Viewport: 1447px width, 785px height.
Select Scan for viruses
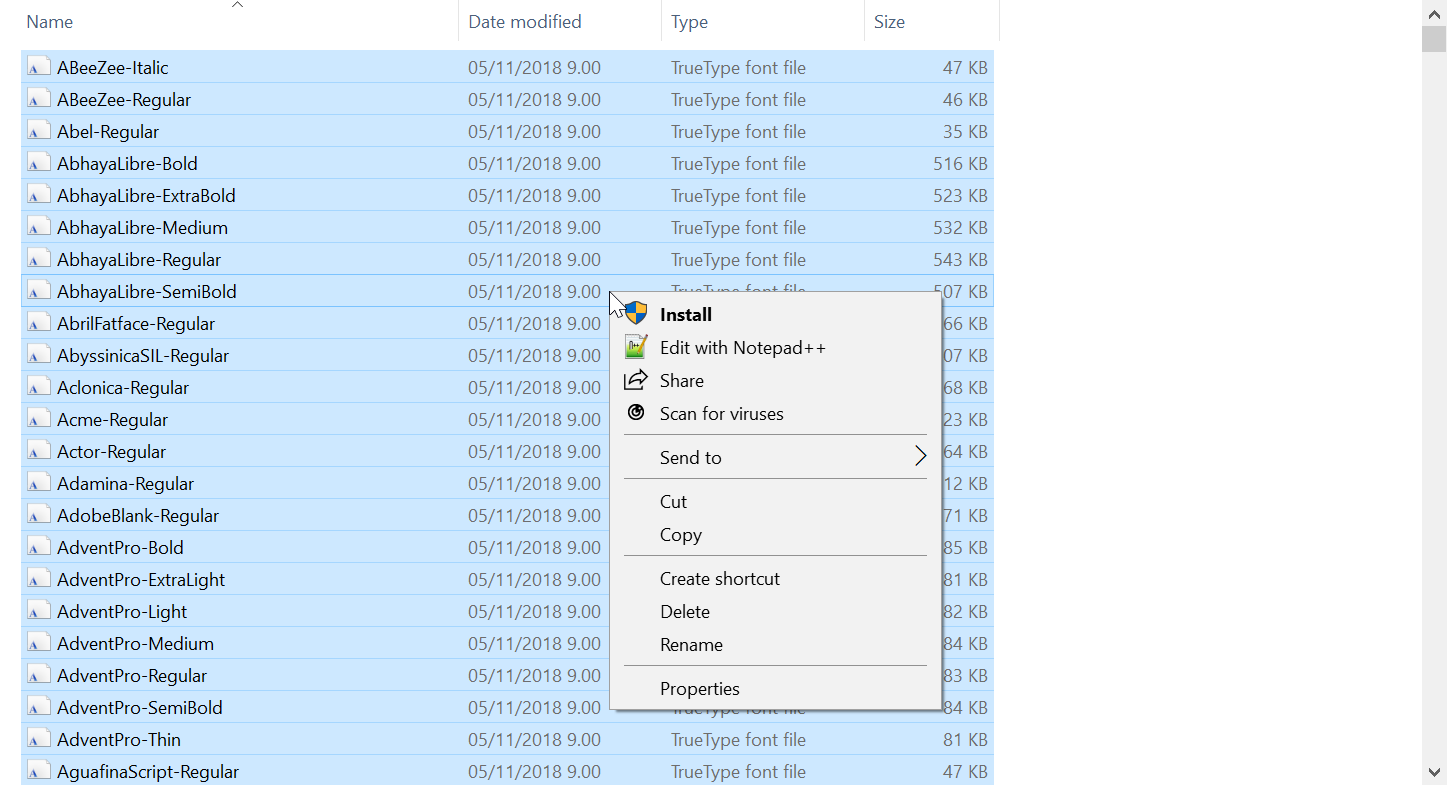[x=775, y=413]
